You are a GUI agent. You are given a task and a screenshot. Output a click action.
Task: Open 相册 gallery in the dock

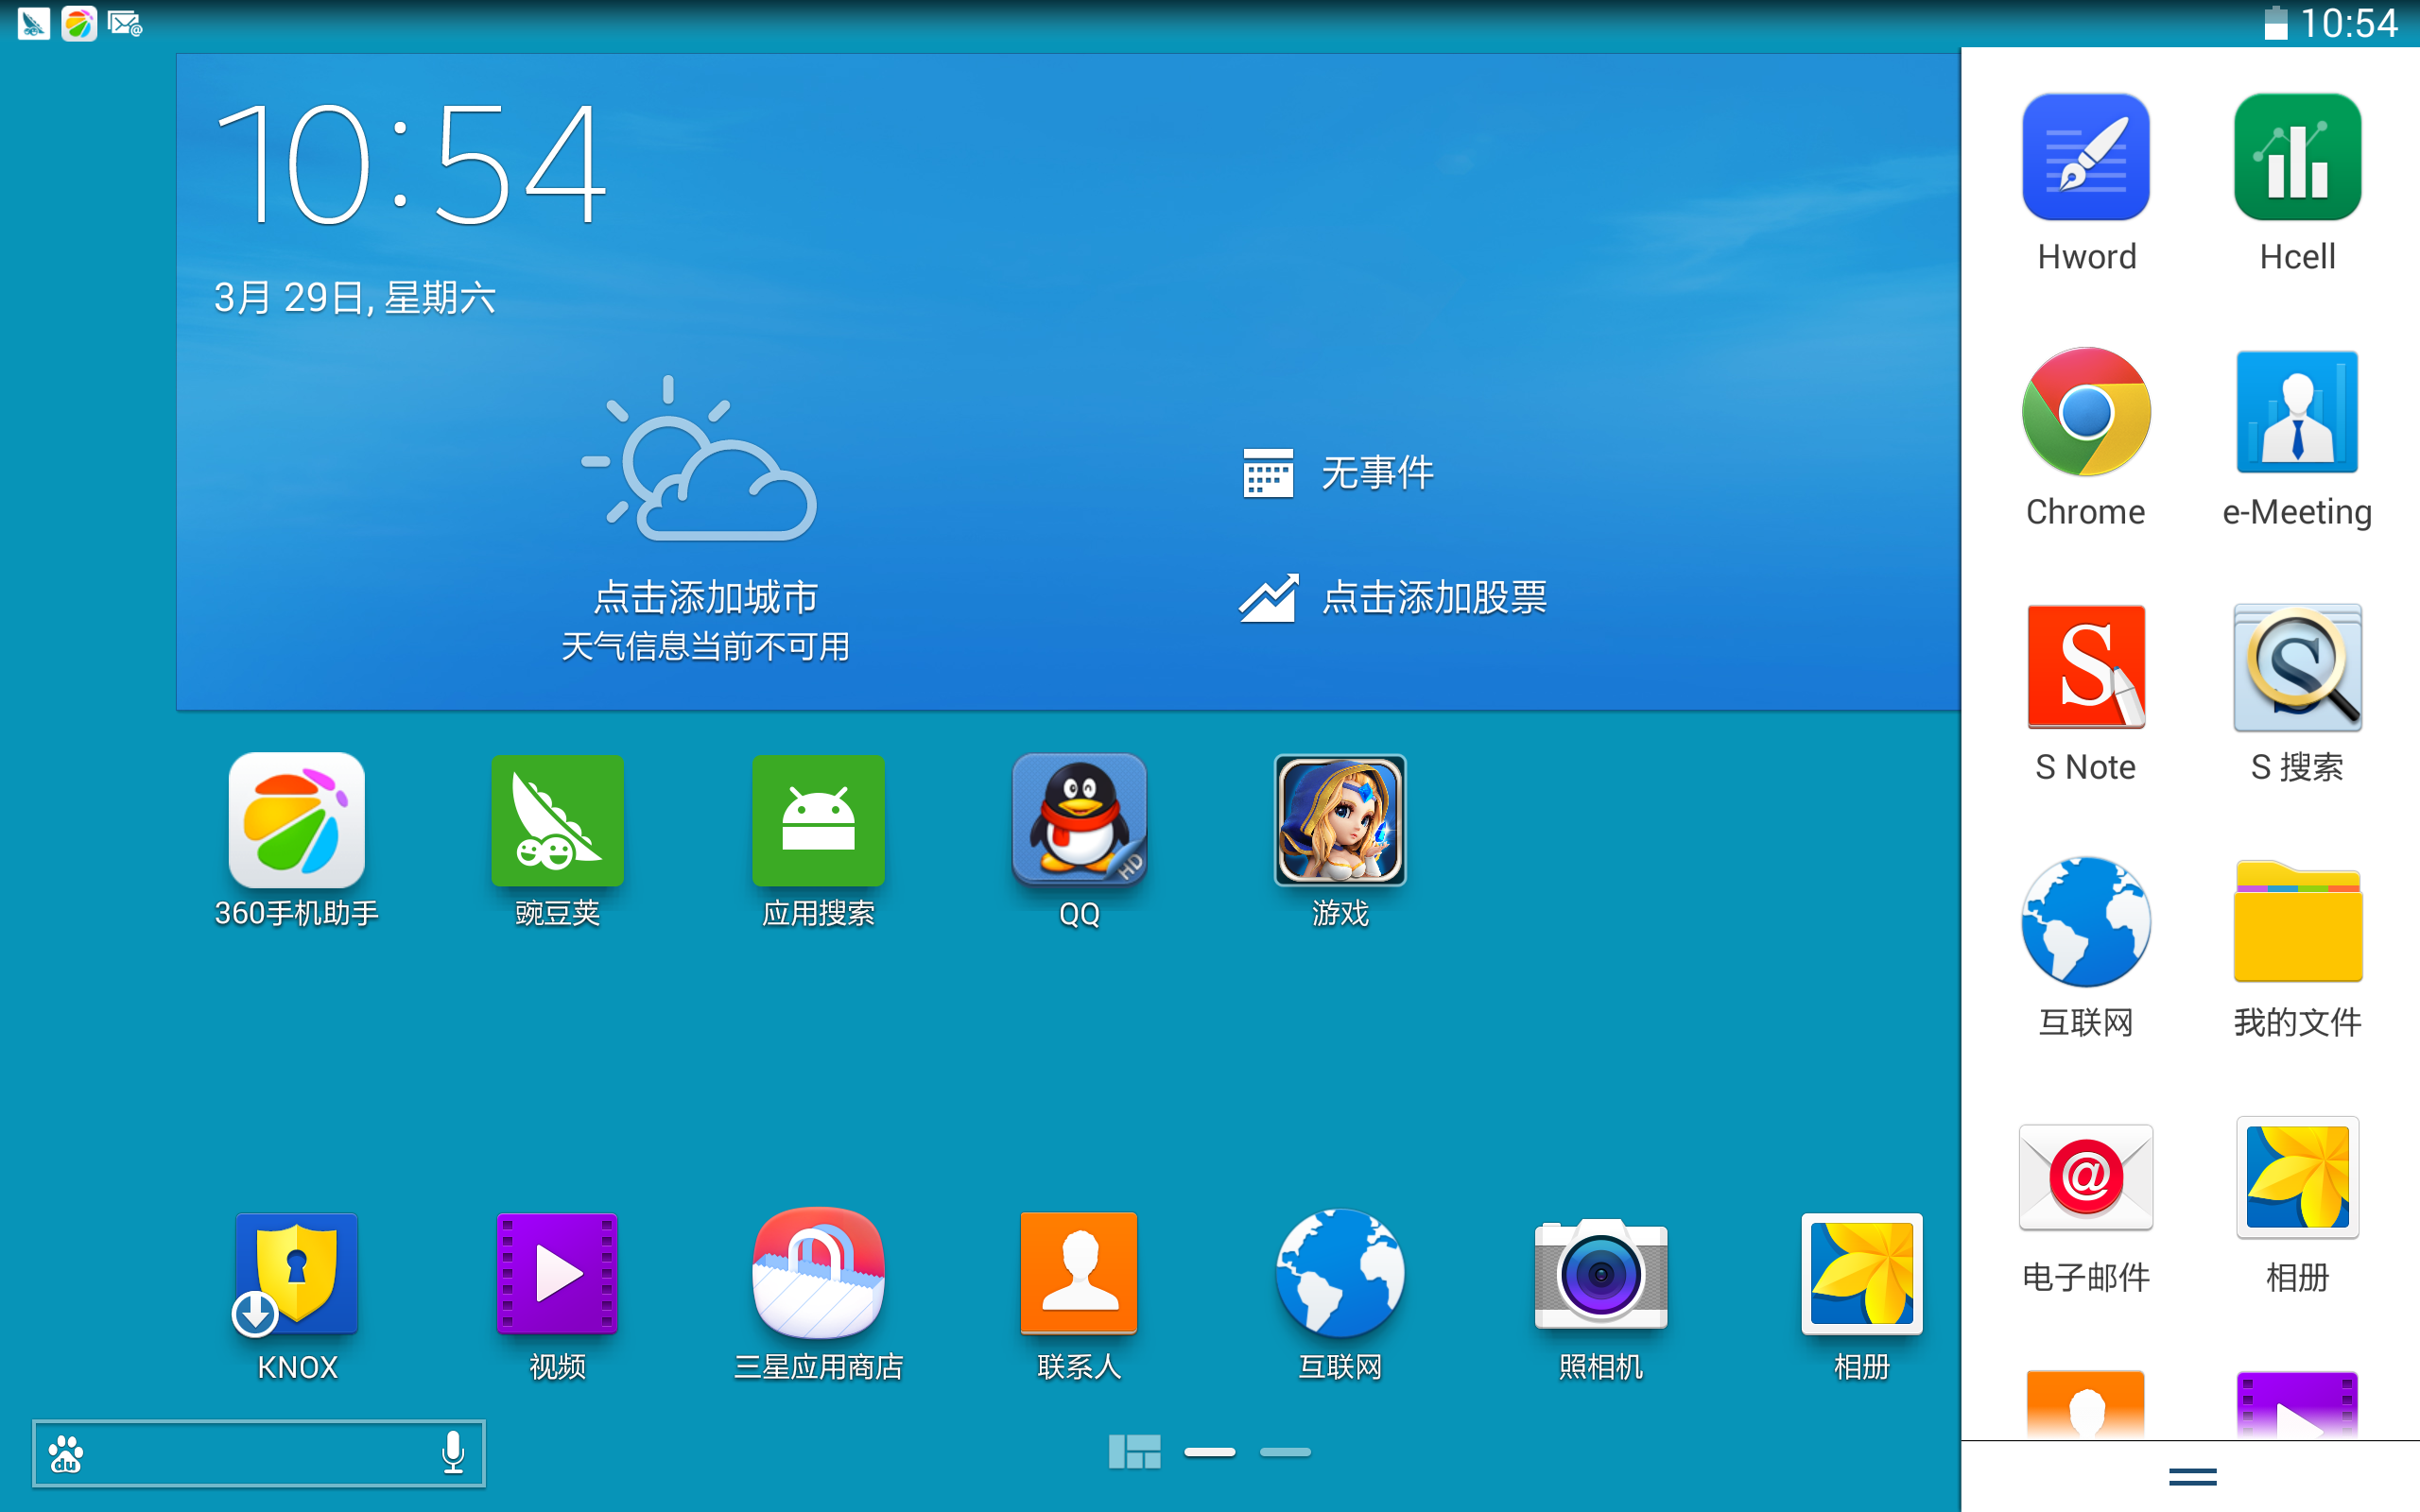tap(1862, 1273)
